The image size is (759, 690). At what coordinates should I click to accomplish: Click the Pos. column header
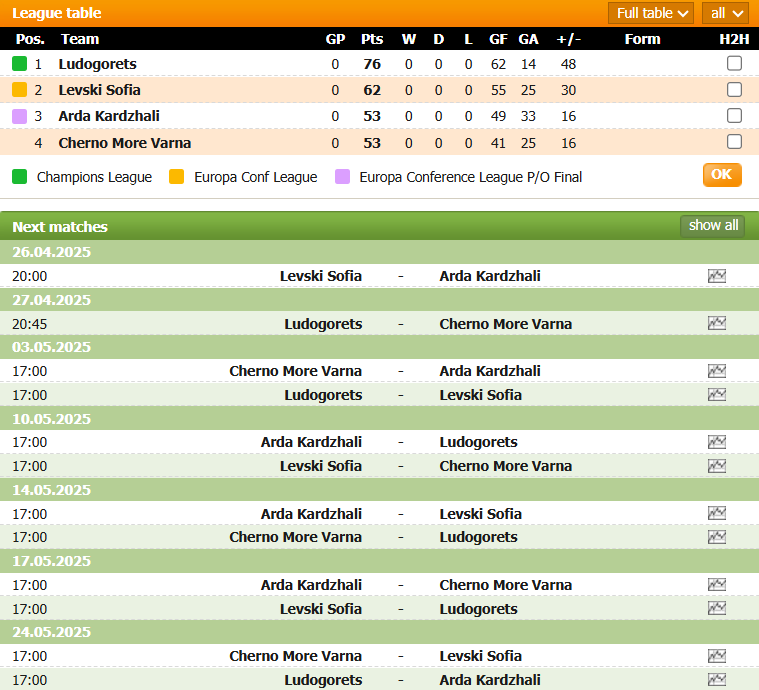tap(30, 39)
